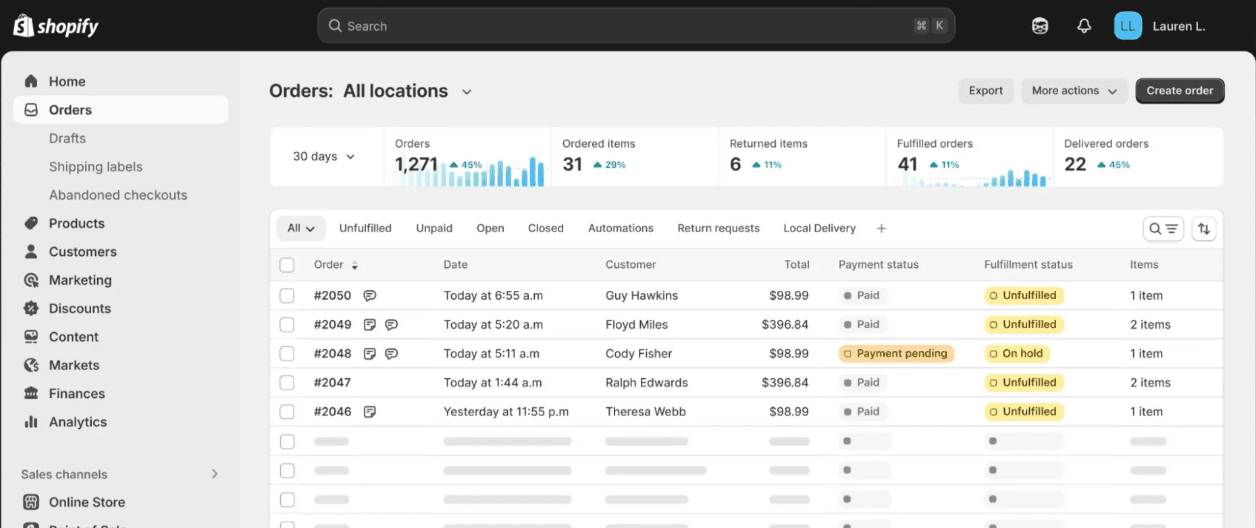Click the Orders 1,271 metric card
Viewport: 1256px width, 528px height.
(467, 157)
